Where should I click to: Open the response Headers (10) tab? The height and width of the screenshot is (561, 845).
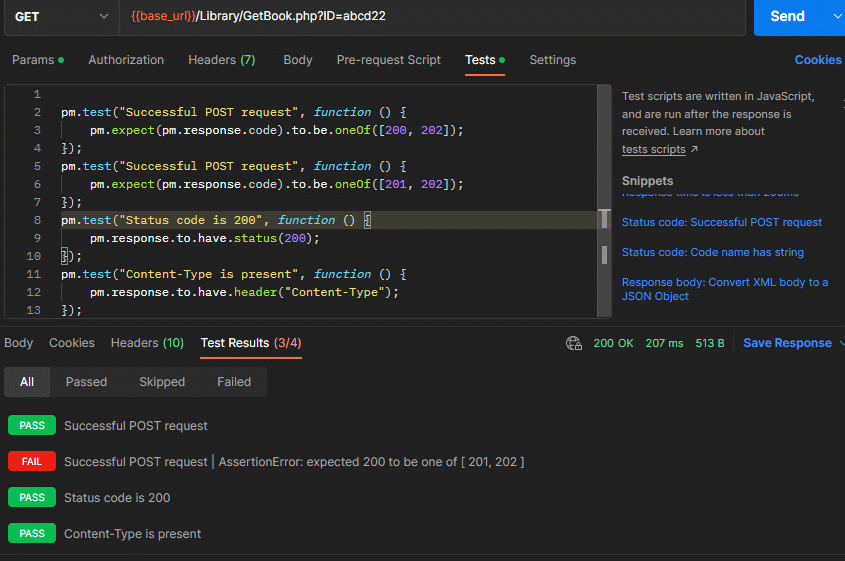pos(147,343)
